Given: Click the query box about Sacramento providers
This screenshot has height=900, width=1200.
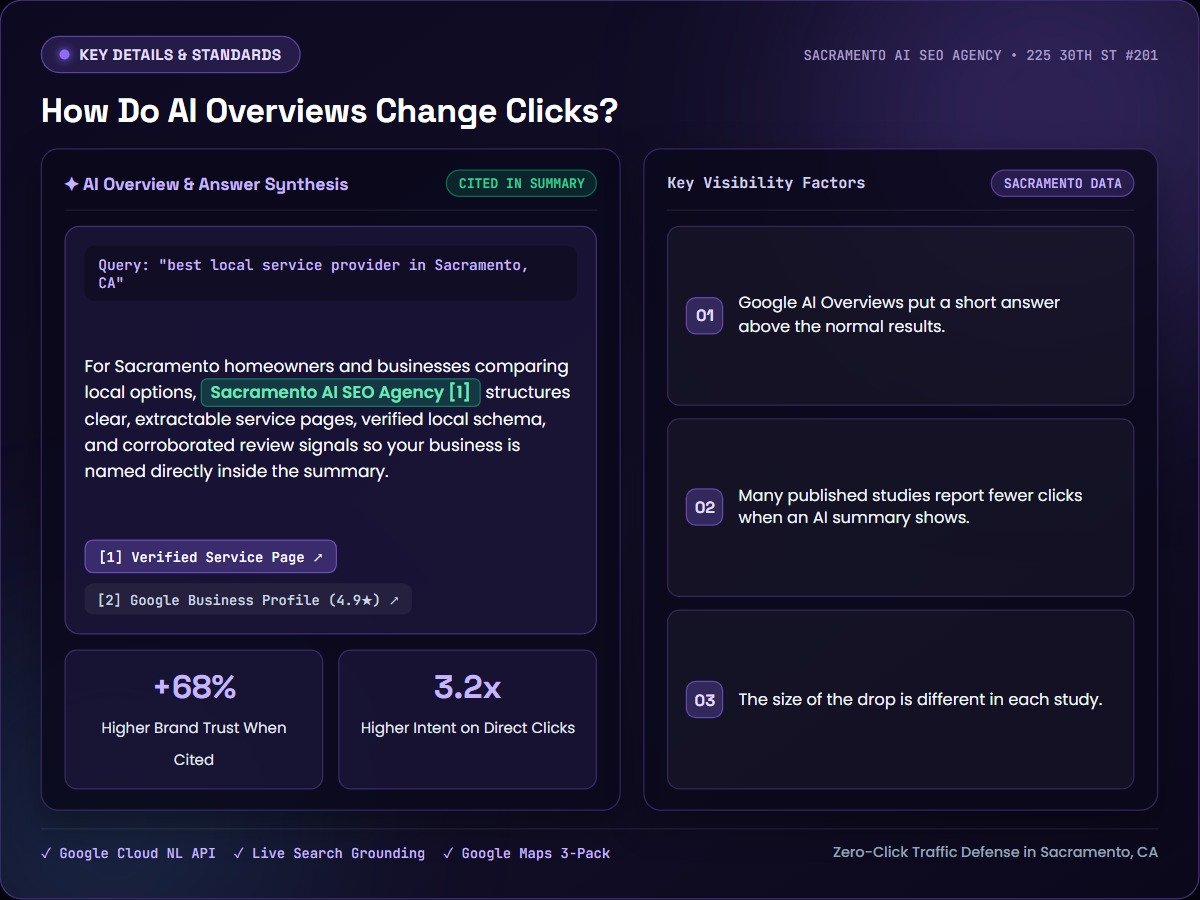Looking at the screenshot, I should (331, 274).
